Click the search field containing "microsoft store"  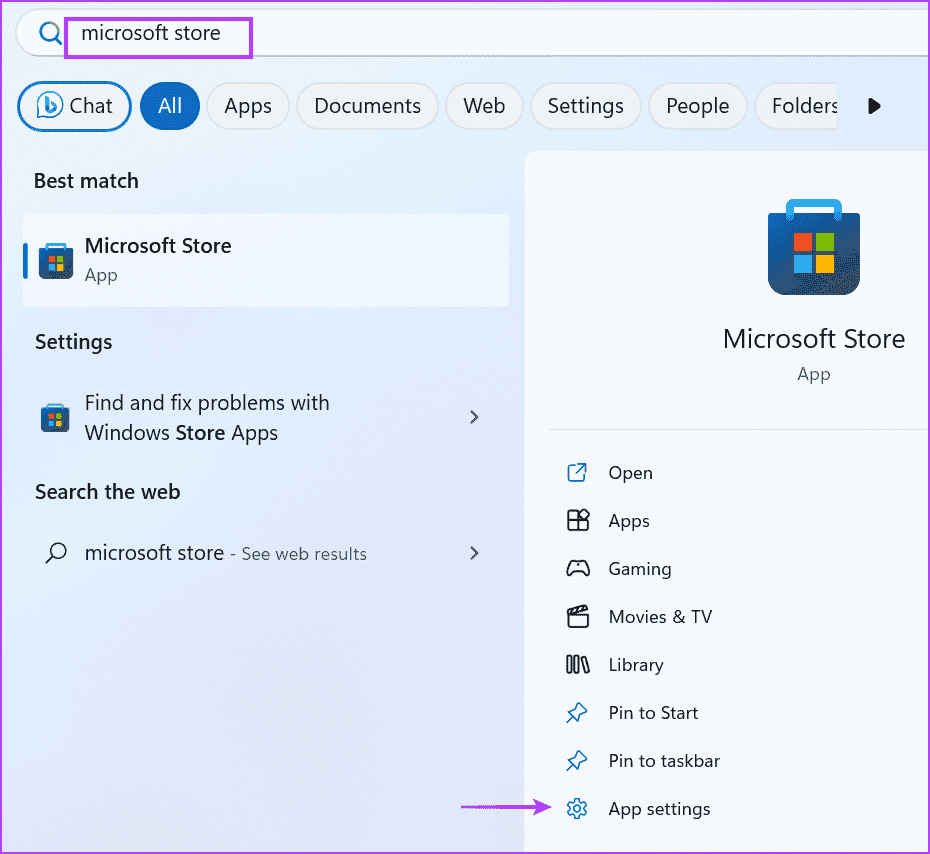point(474,33)
